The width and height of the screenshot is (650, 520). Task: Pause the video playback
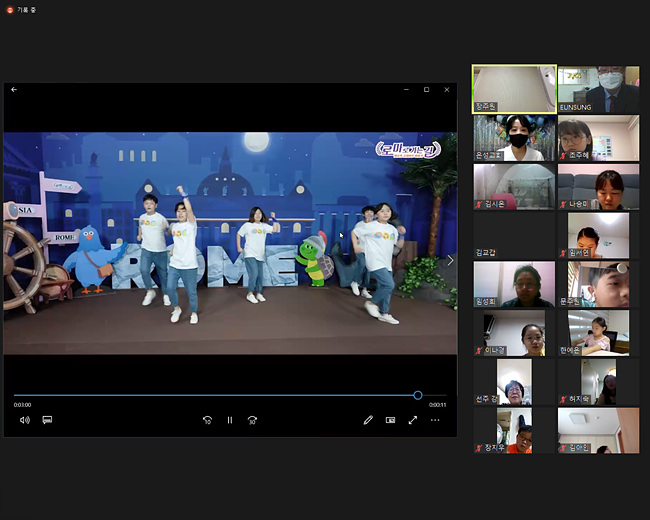click(230, 420)
